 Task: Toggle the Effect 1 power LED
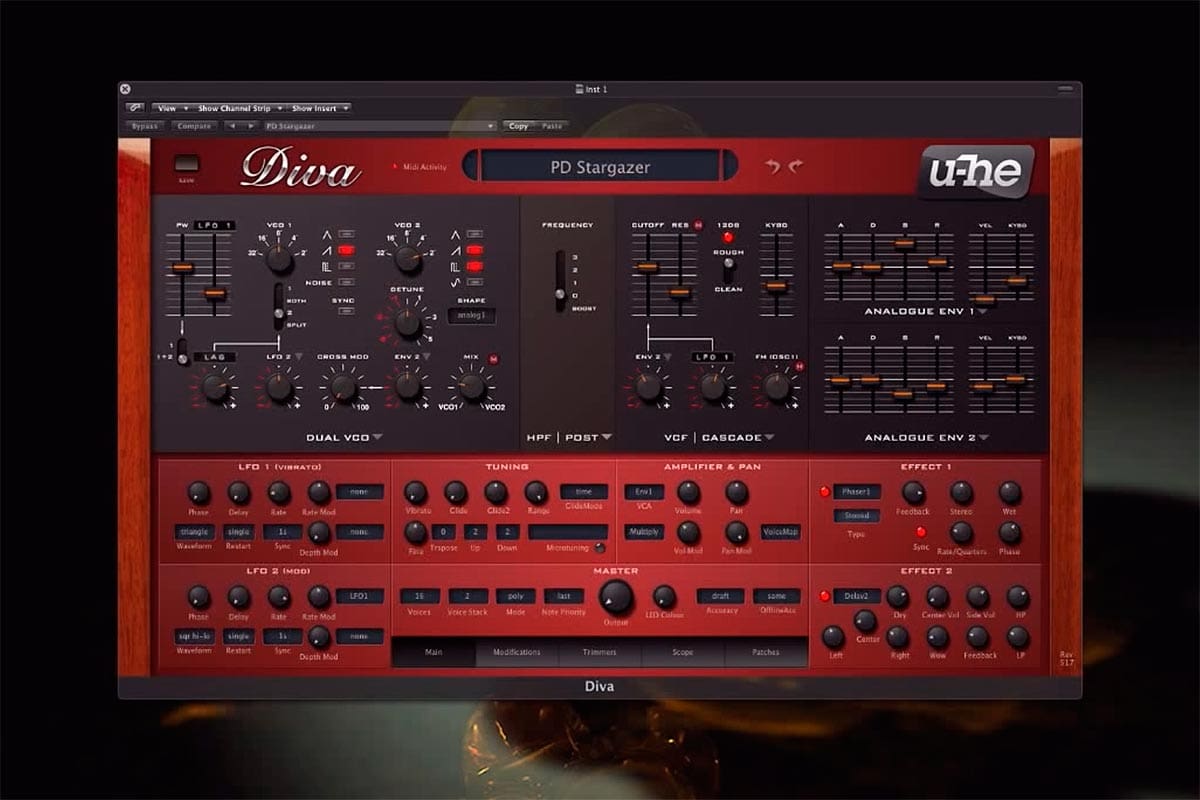click(x=825, y=492)
